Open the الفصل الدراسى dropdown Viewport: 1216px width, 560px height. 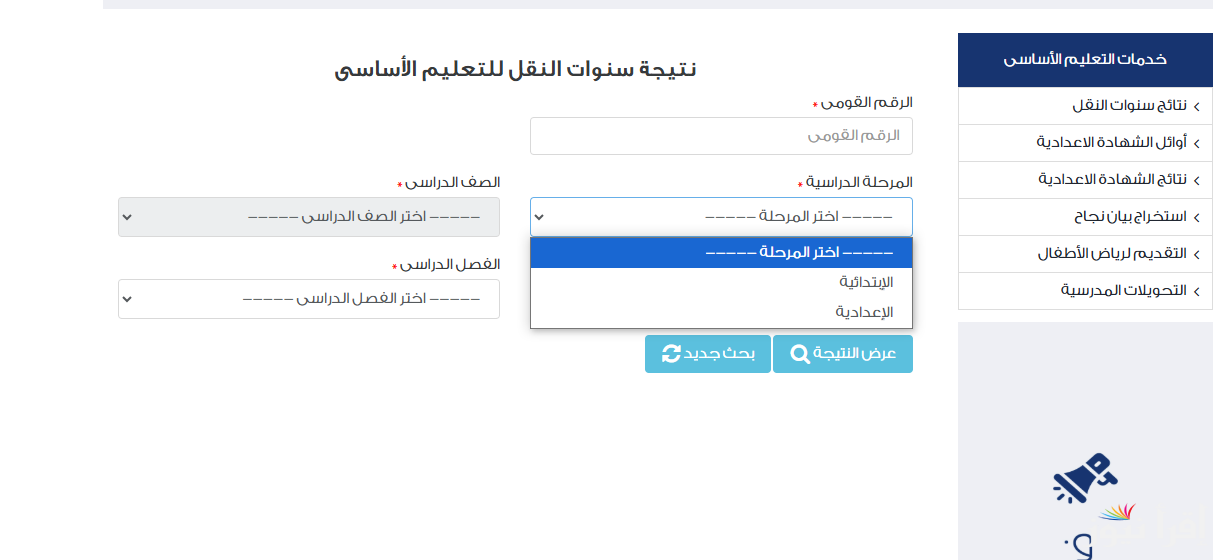pos(309,299)
